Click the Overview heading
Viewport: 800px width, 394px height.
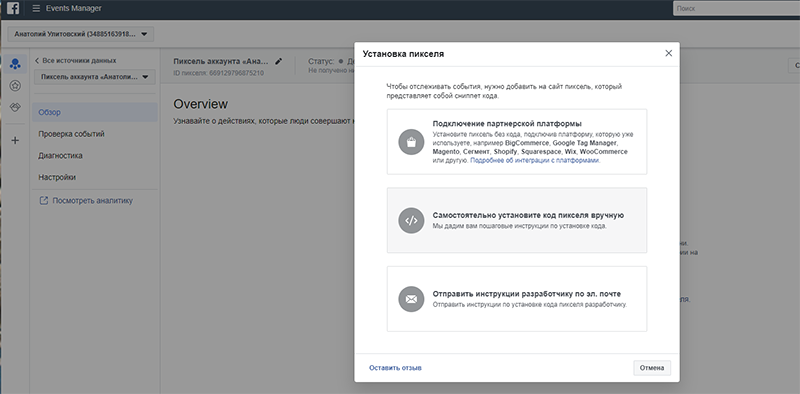(201, 104)
